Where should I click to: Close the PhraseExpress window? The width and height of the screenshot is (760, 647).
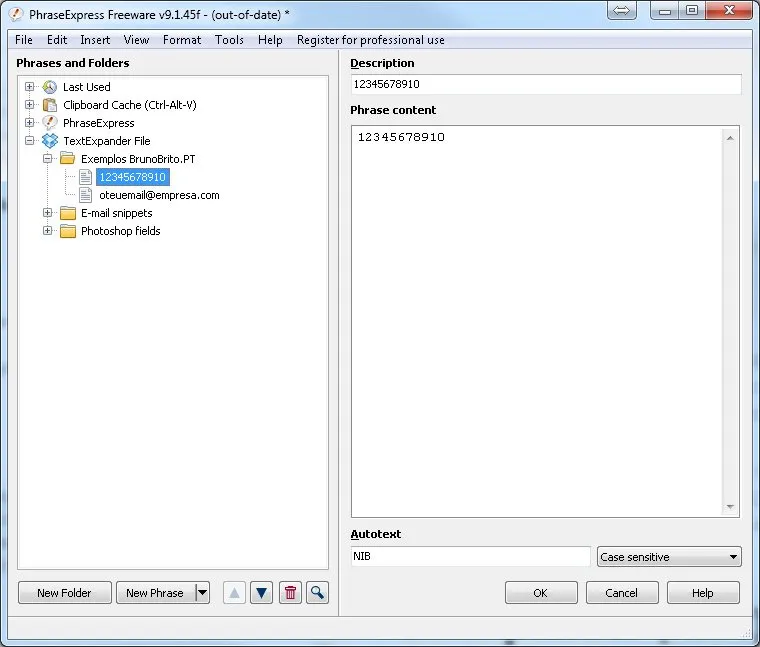(729, 11)
